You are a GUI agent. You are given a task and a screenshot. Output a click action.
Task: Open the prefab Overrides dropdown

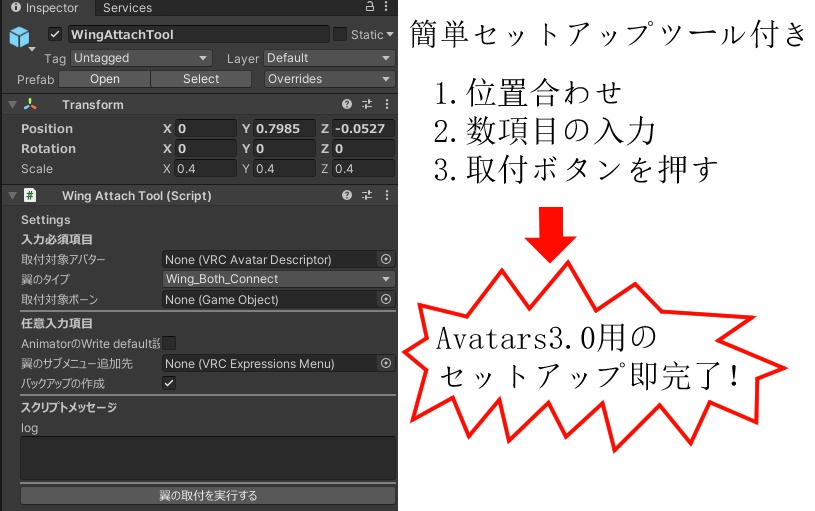(329, 79)
